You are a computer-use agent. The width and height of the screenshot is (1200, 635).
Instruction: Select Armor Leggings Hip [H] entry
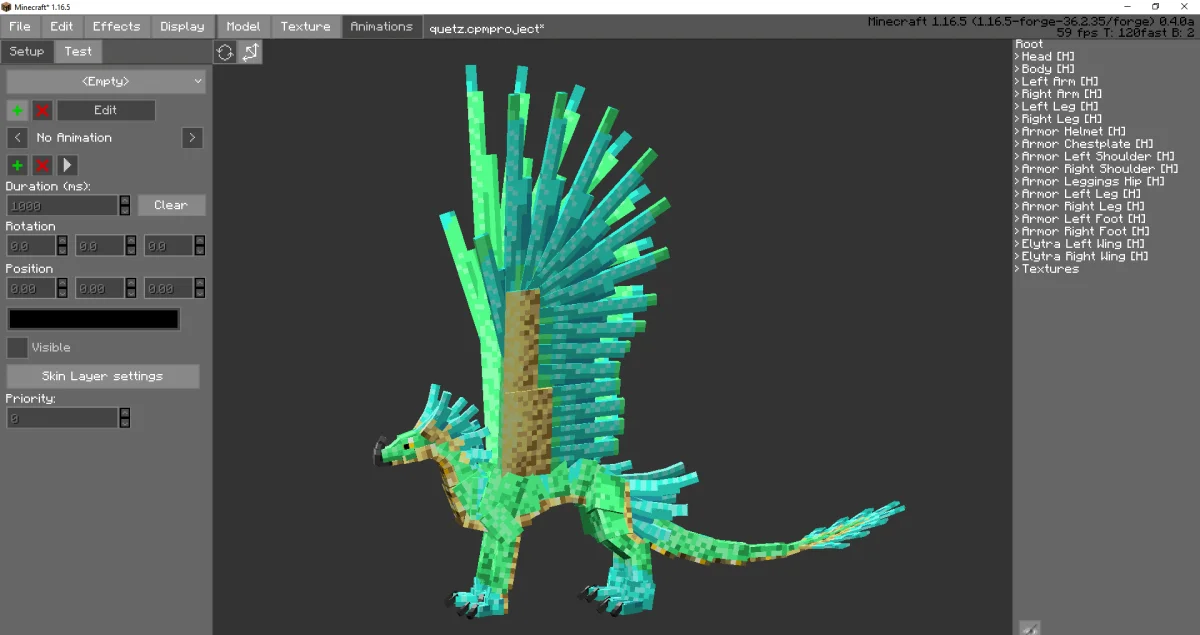click(1093, 182)
